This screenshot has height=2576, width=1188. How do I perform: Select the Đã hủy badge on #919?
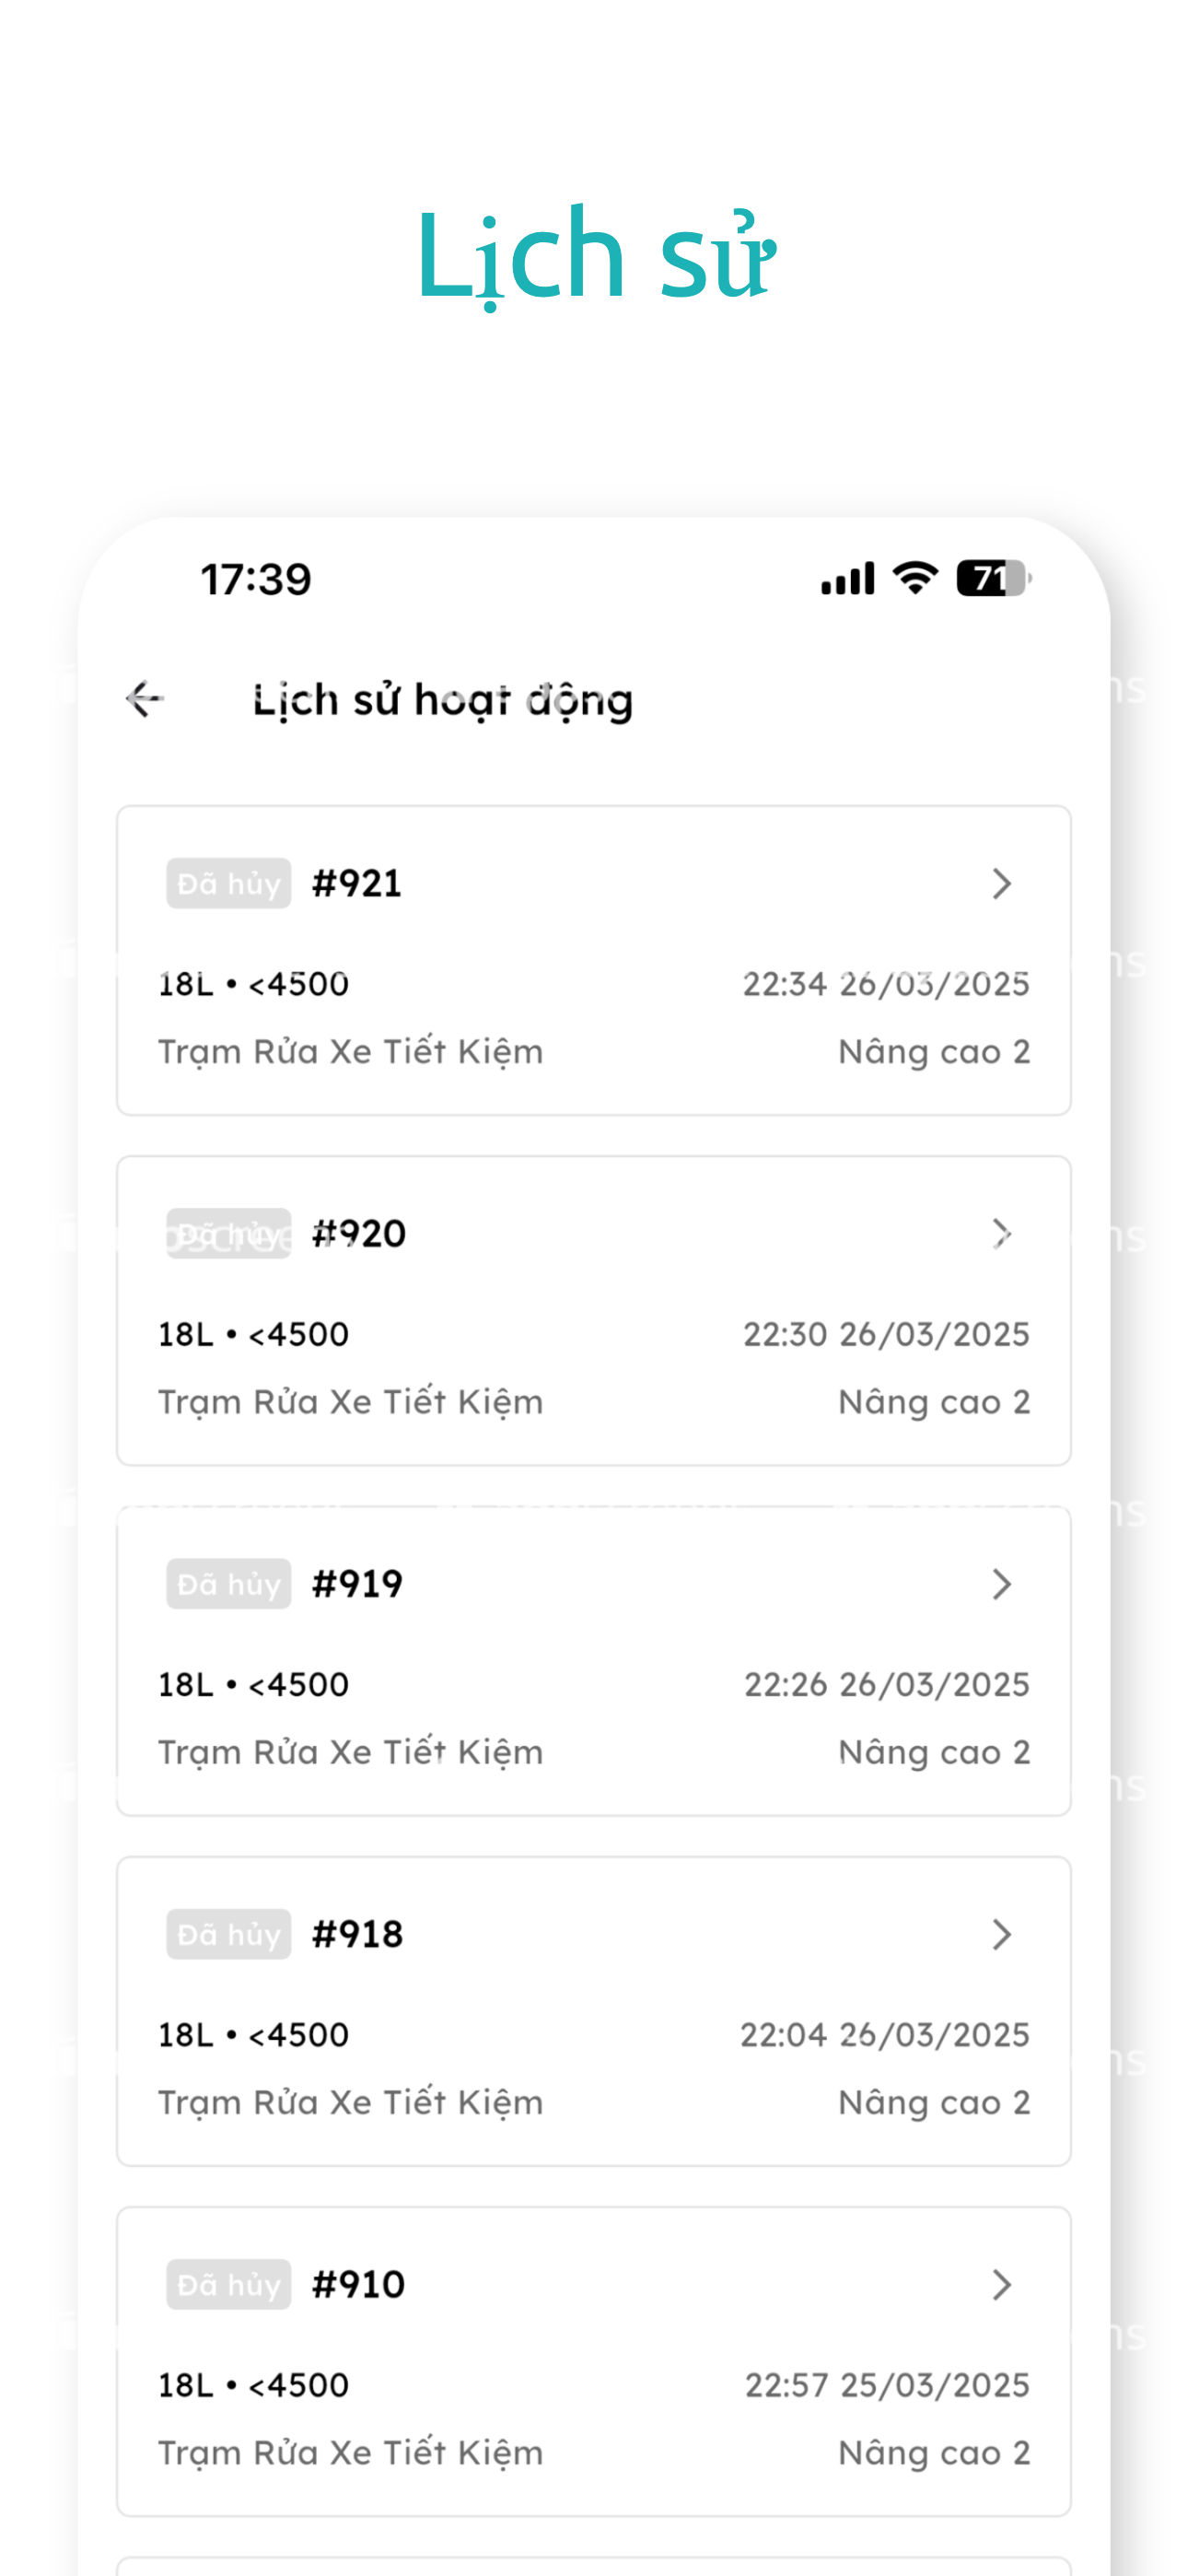[x=229, y=1584]
